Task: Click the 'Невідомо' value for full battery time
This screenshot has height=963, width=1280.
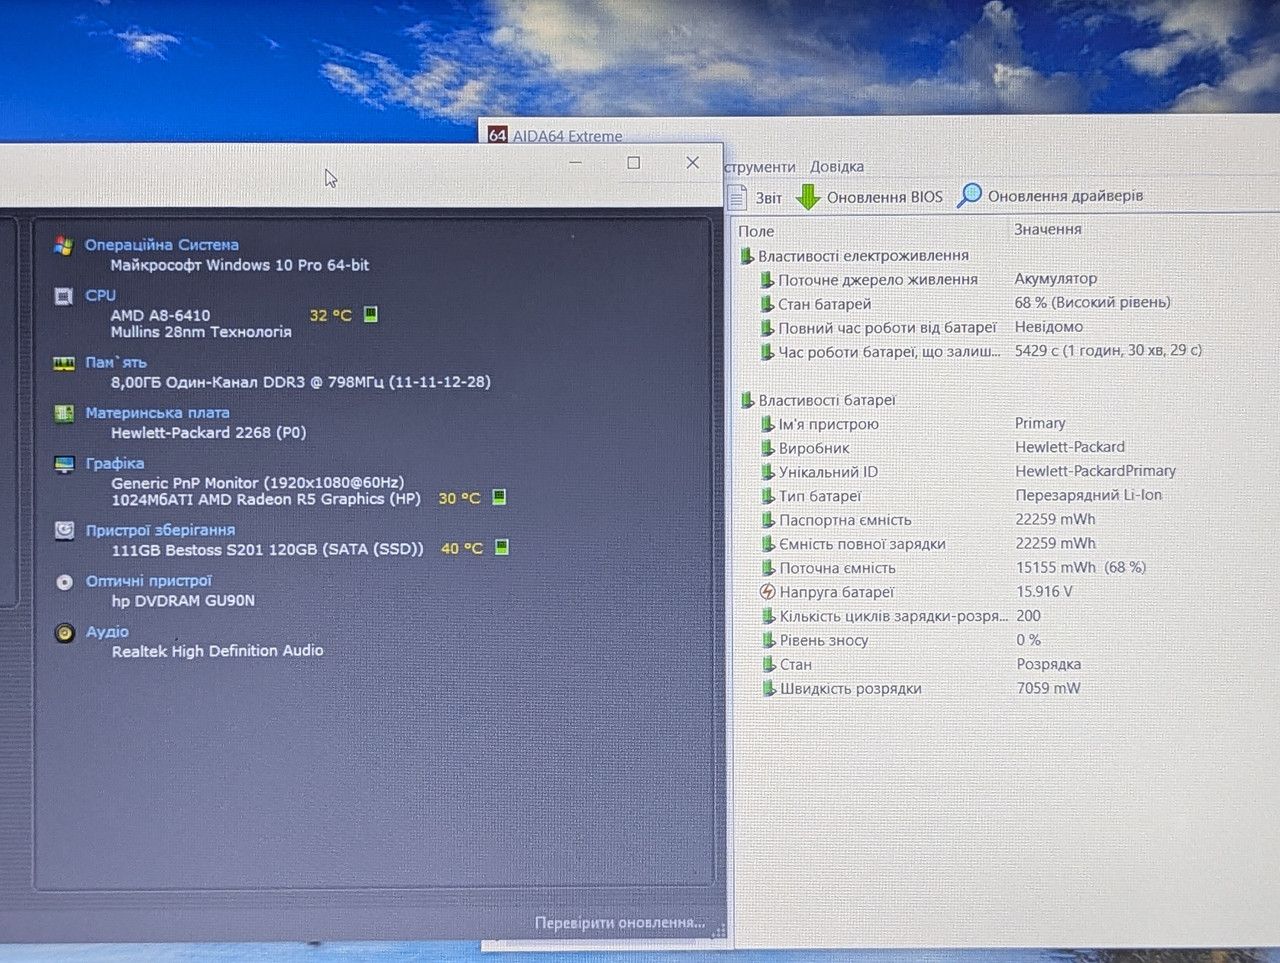Action: click(x=1049, y=327)
